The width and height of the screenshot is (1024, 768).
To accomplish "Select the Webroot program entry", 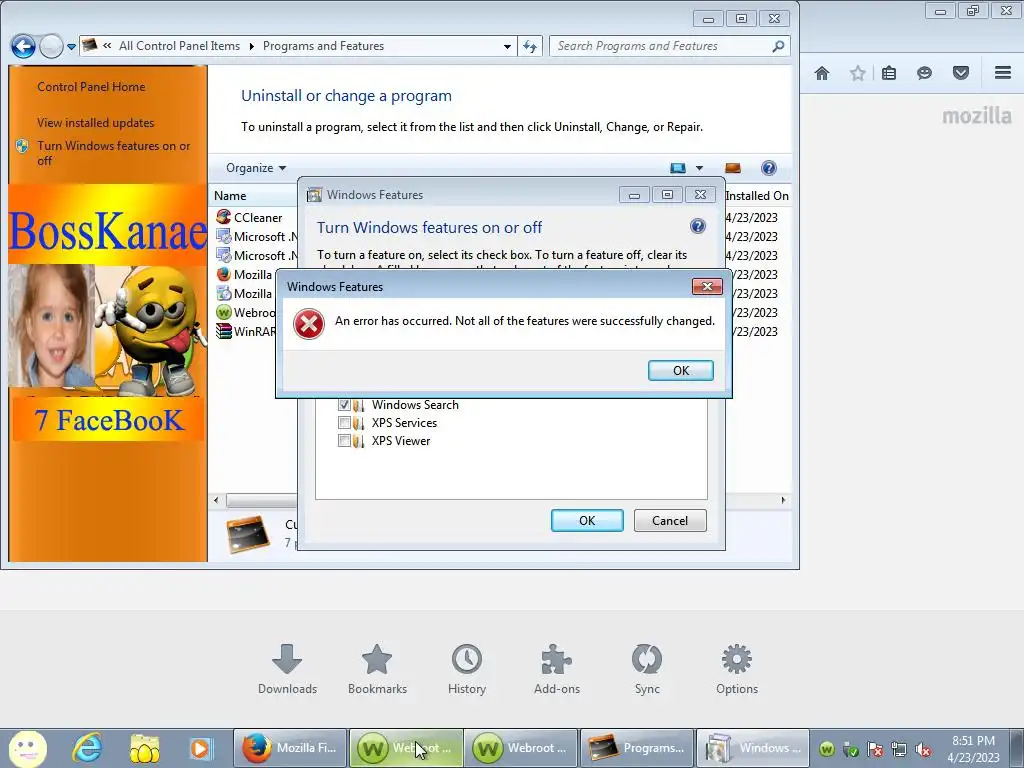I will pyautogui.click(x=246, y=313).
